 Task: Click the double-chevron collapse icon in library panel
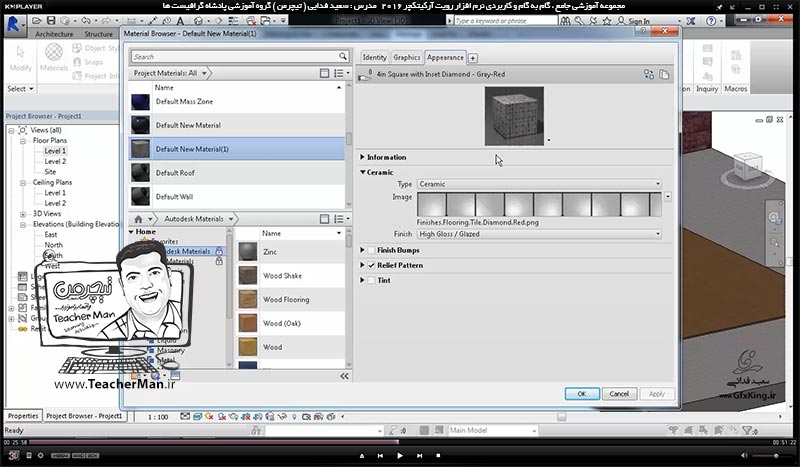344,376
